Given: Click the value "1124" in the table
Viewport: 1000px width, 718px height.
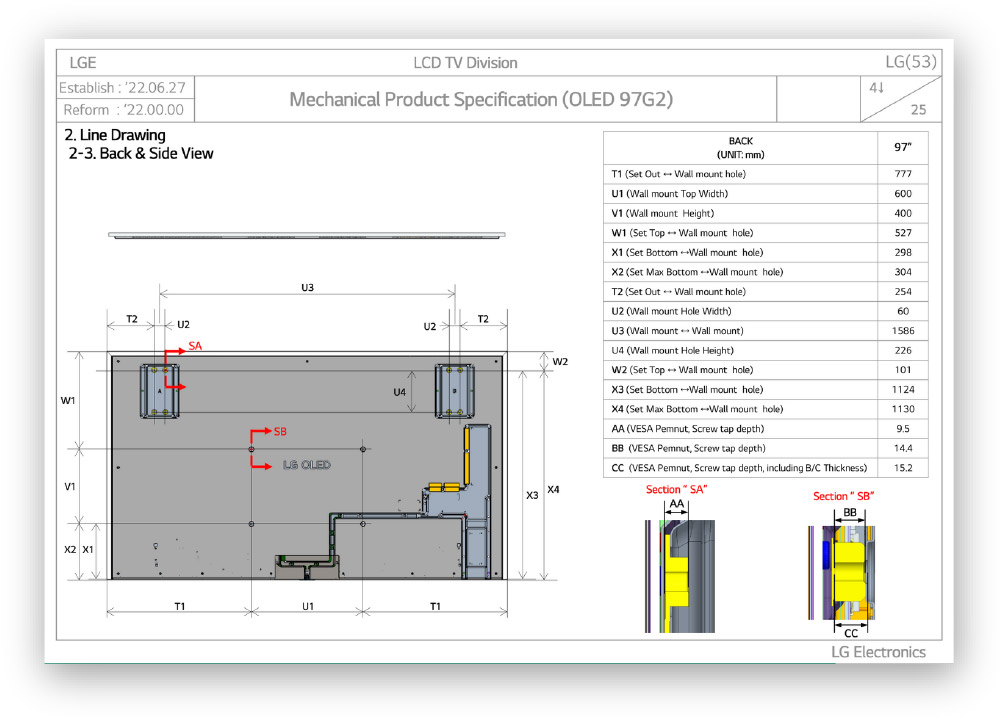Looking at the screenshot, I should (x=902, y=390).
